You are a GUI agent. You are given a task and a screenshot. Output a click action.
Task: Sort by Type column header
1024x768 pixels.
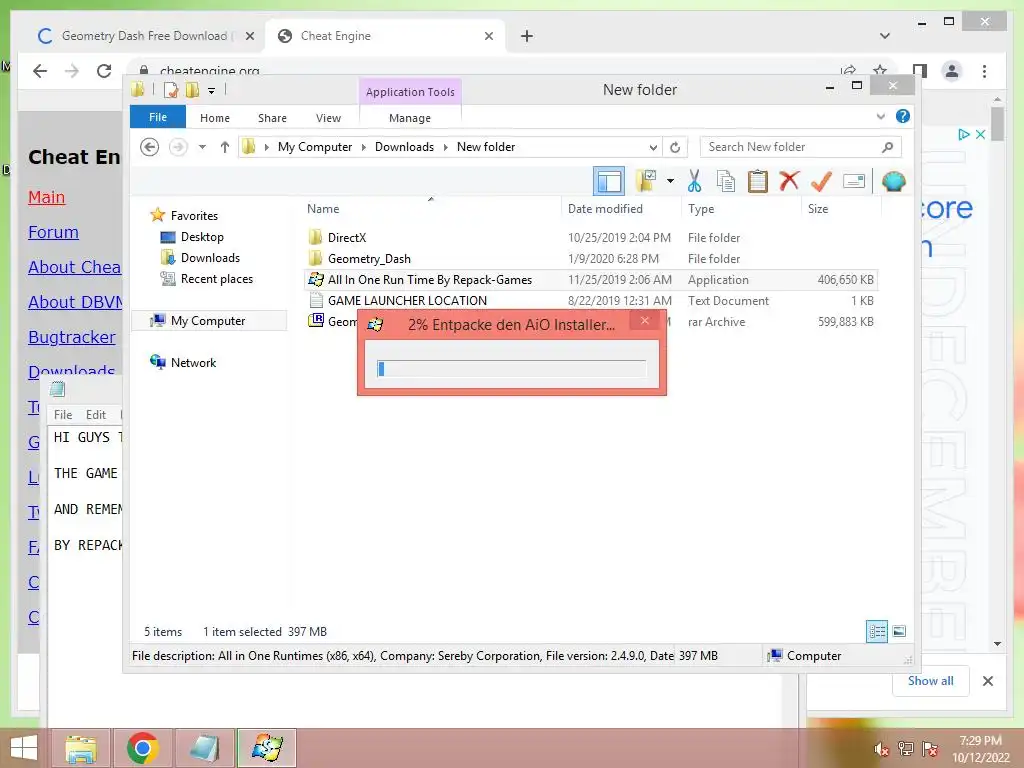tap(701, 208)
